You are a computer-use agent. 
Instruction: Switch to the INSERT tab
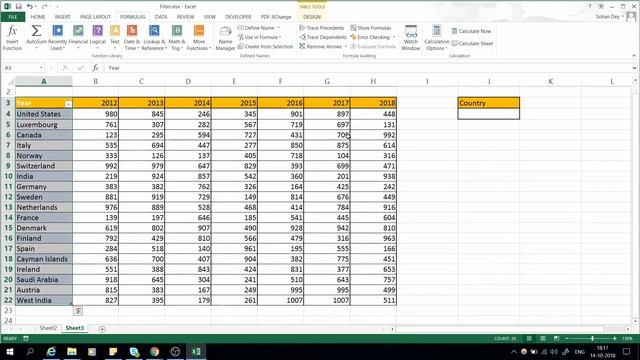click(62, 17)
